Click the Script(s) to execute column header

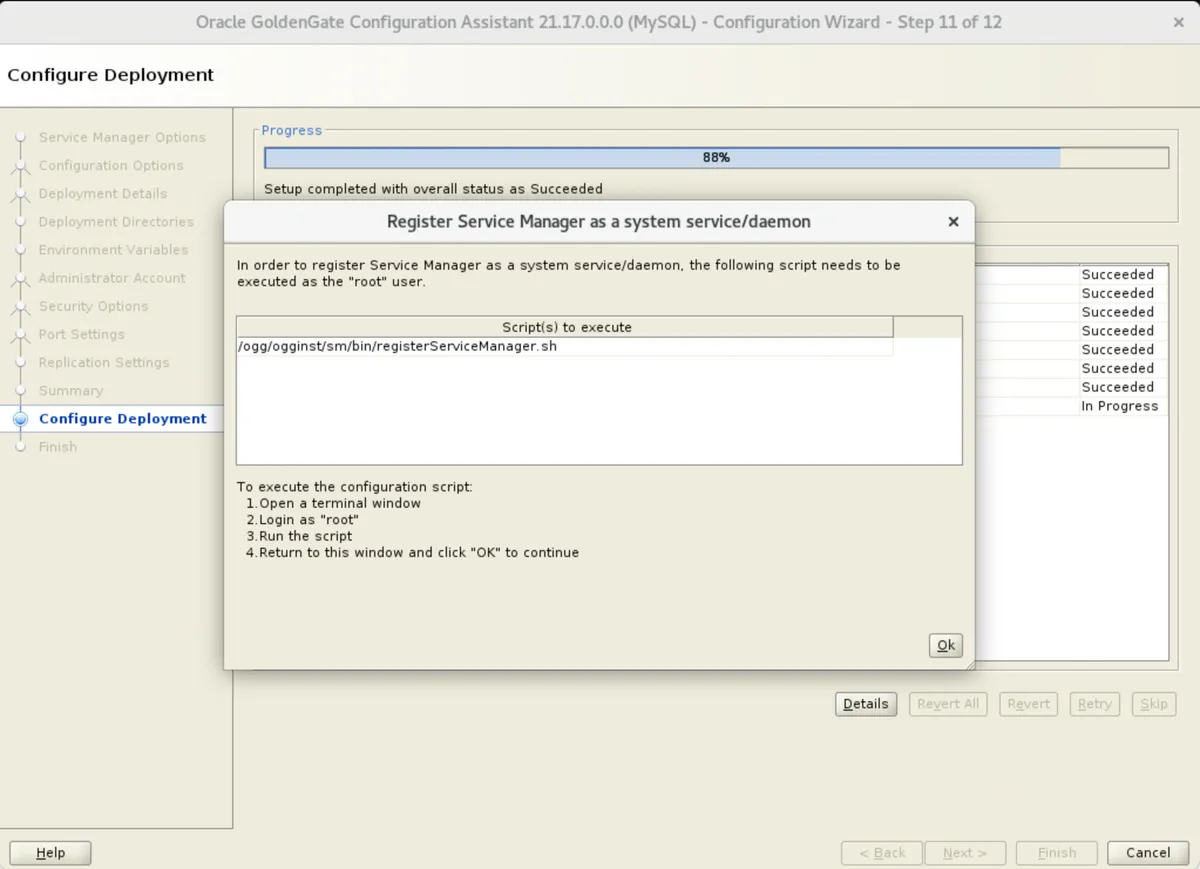pos(565,327)
